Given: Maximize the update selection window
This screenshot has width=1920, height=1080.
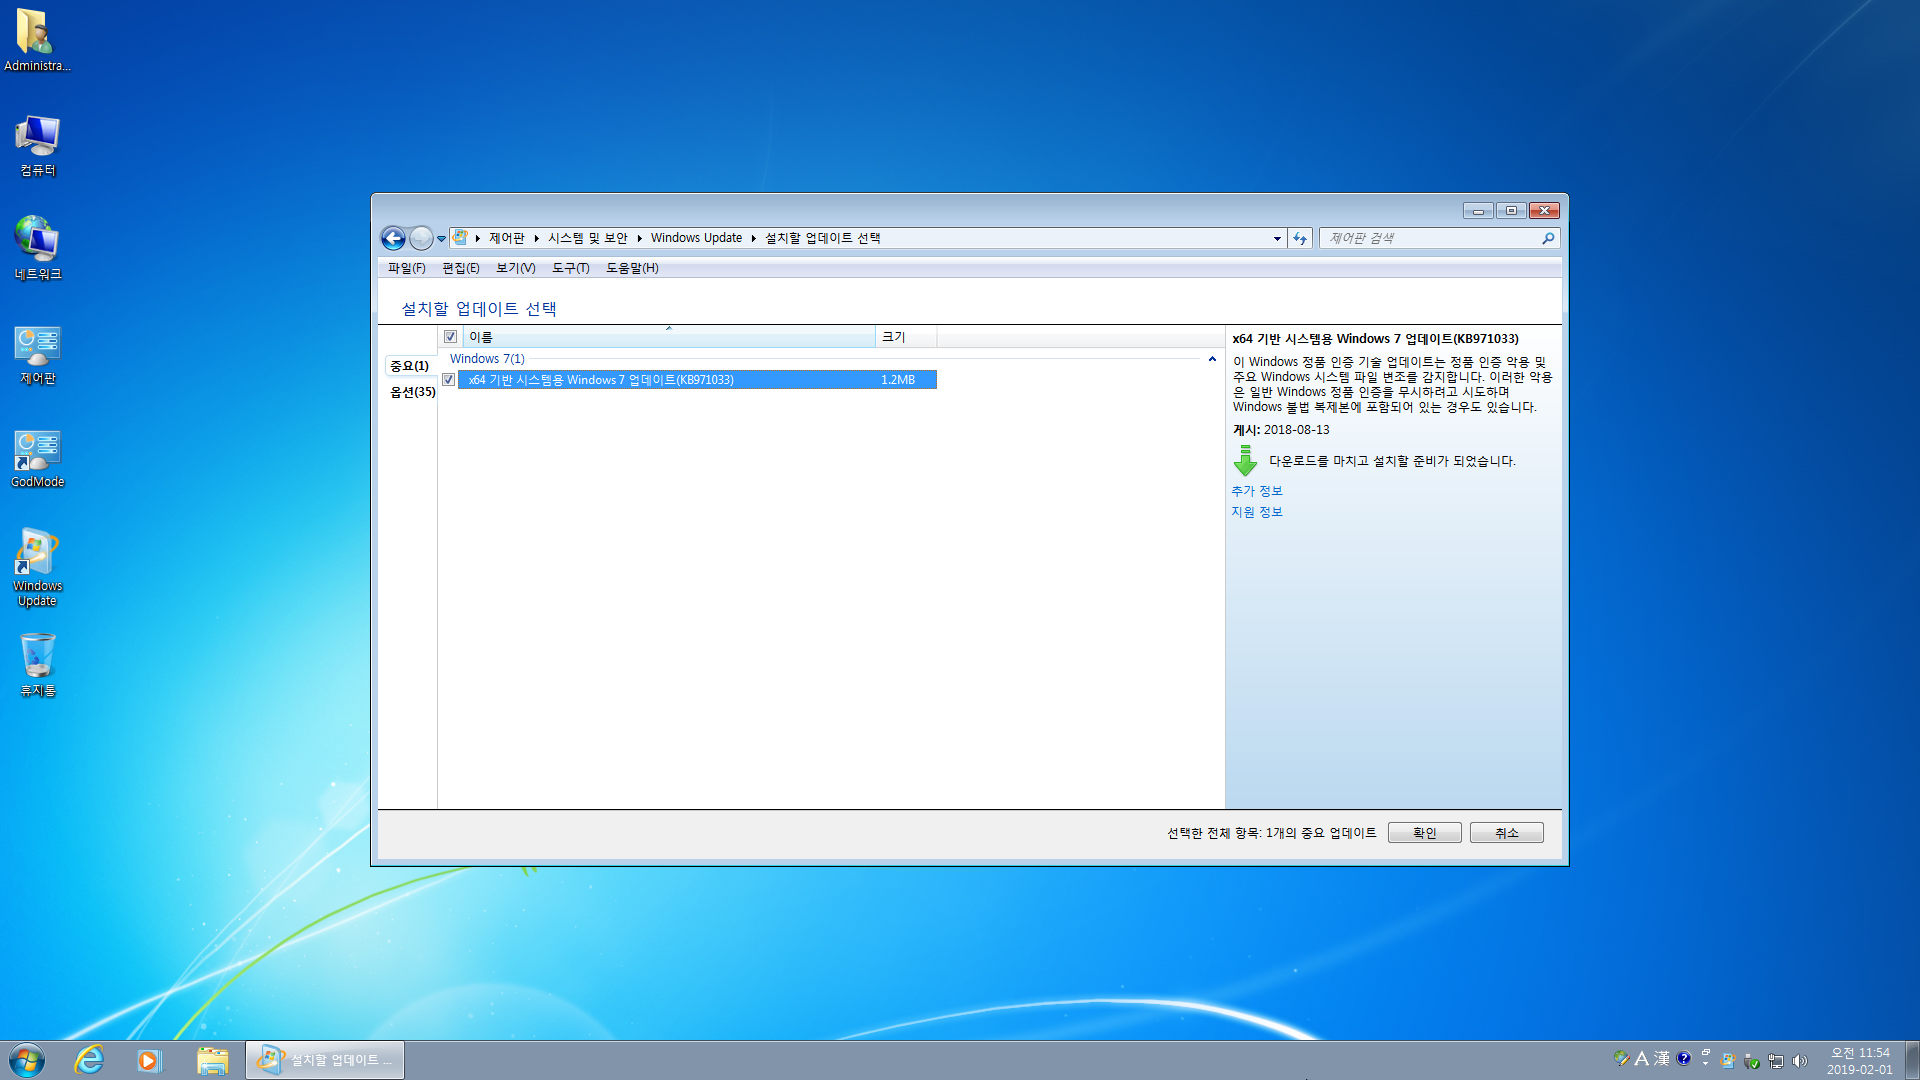Looking at the screenshot, I should click(1511, 211).
